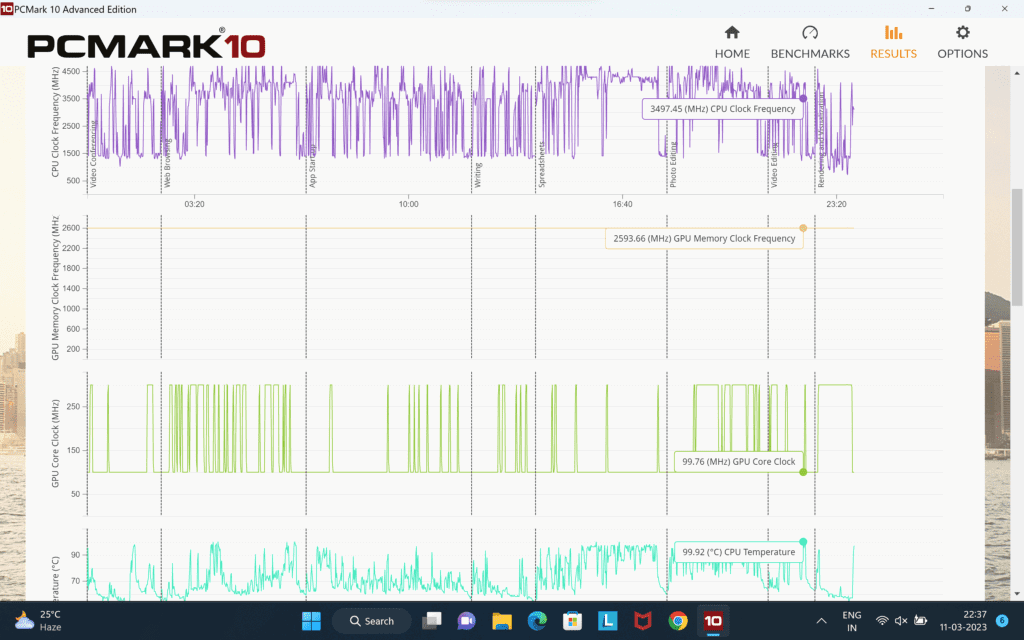
Task: Click the 99.76 MHz GPU Core Clock tooltip
Action: (739, 462)
